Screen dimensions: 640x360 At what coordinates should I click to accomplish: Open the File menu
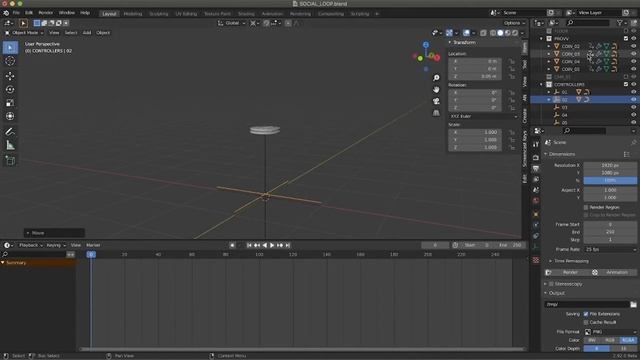16,13
